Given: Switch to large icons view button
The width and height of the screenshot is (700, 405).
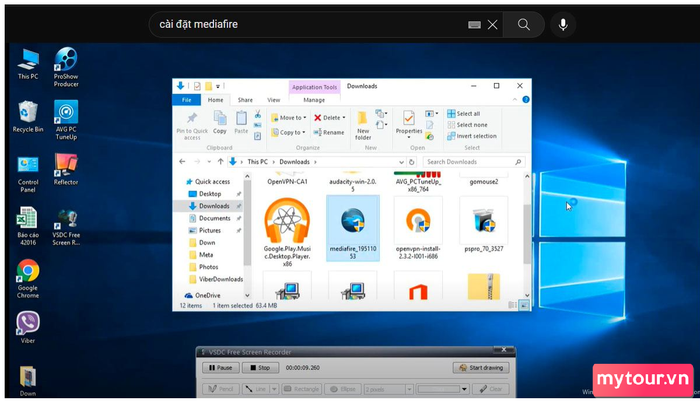Looking at the screenshot, I should [524, 305].
